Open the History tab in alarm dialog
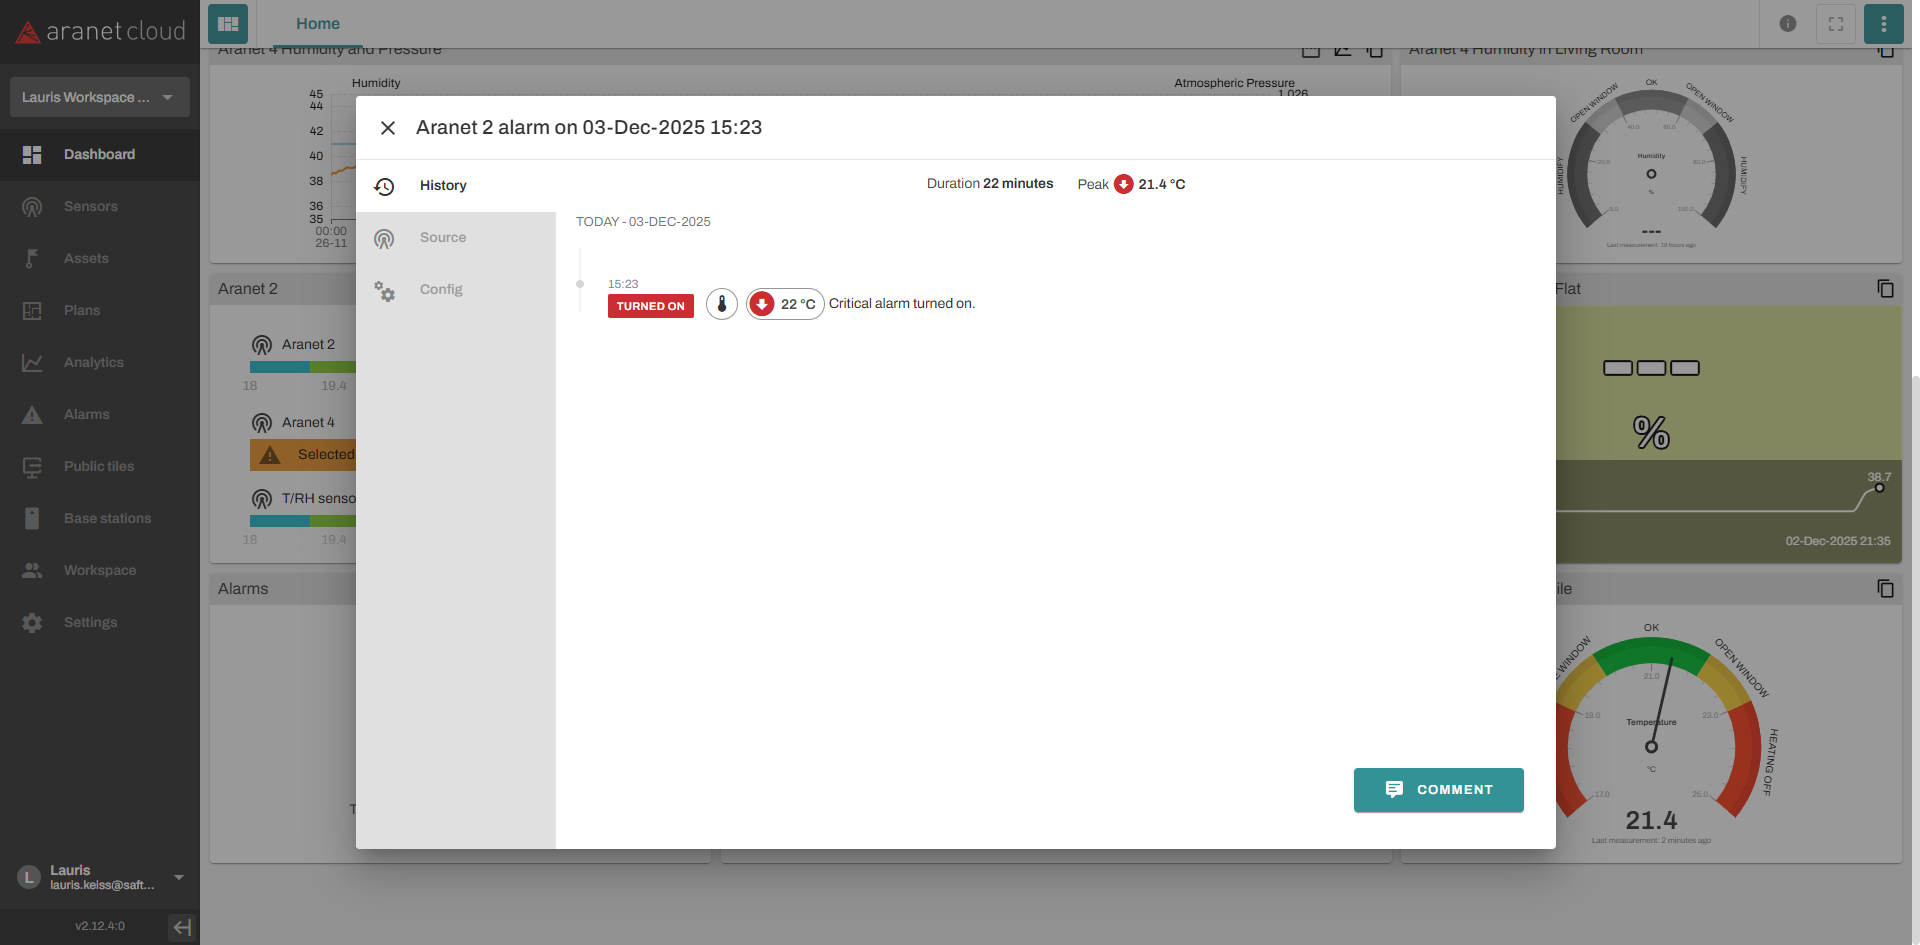This screenshot has height=945, width=1920. [x=442, y=186]
